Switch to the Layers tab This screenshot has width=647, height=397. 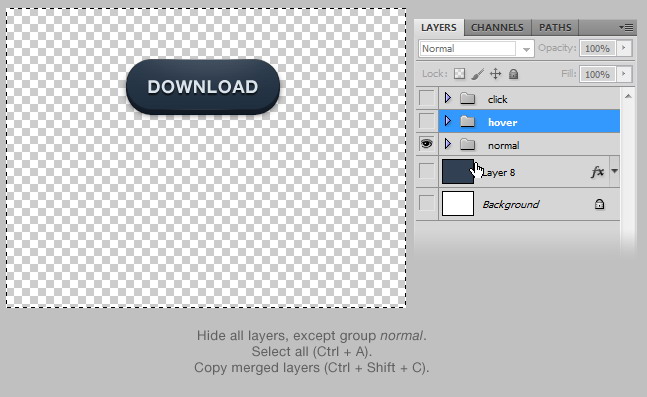(x=439, y=28)
